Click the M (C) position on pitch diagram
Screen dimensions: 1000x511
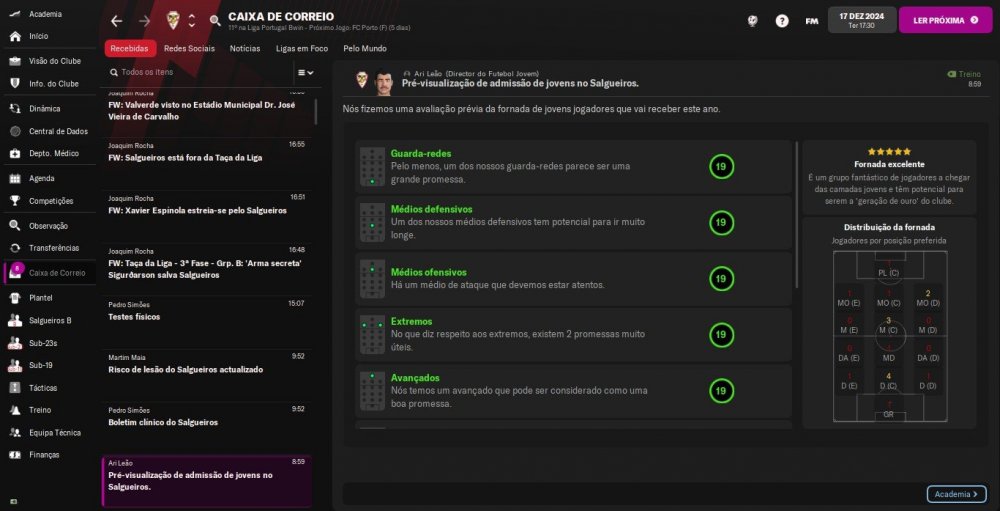pyautogui.click(x=888, y=325)
